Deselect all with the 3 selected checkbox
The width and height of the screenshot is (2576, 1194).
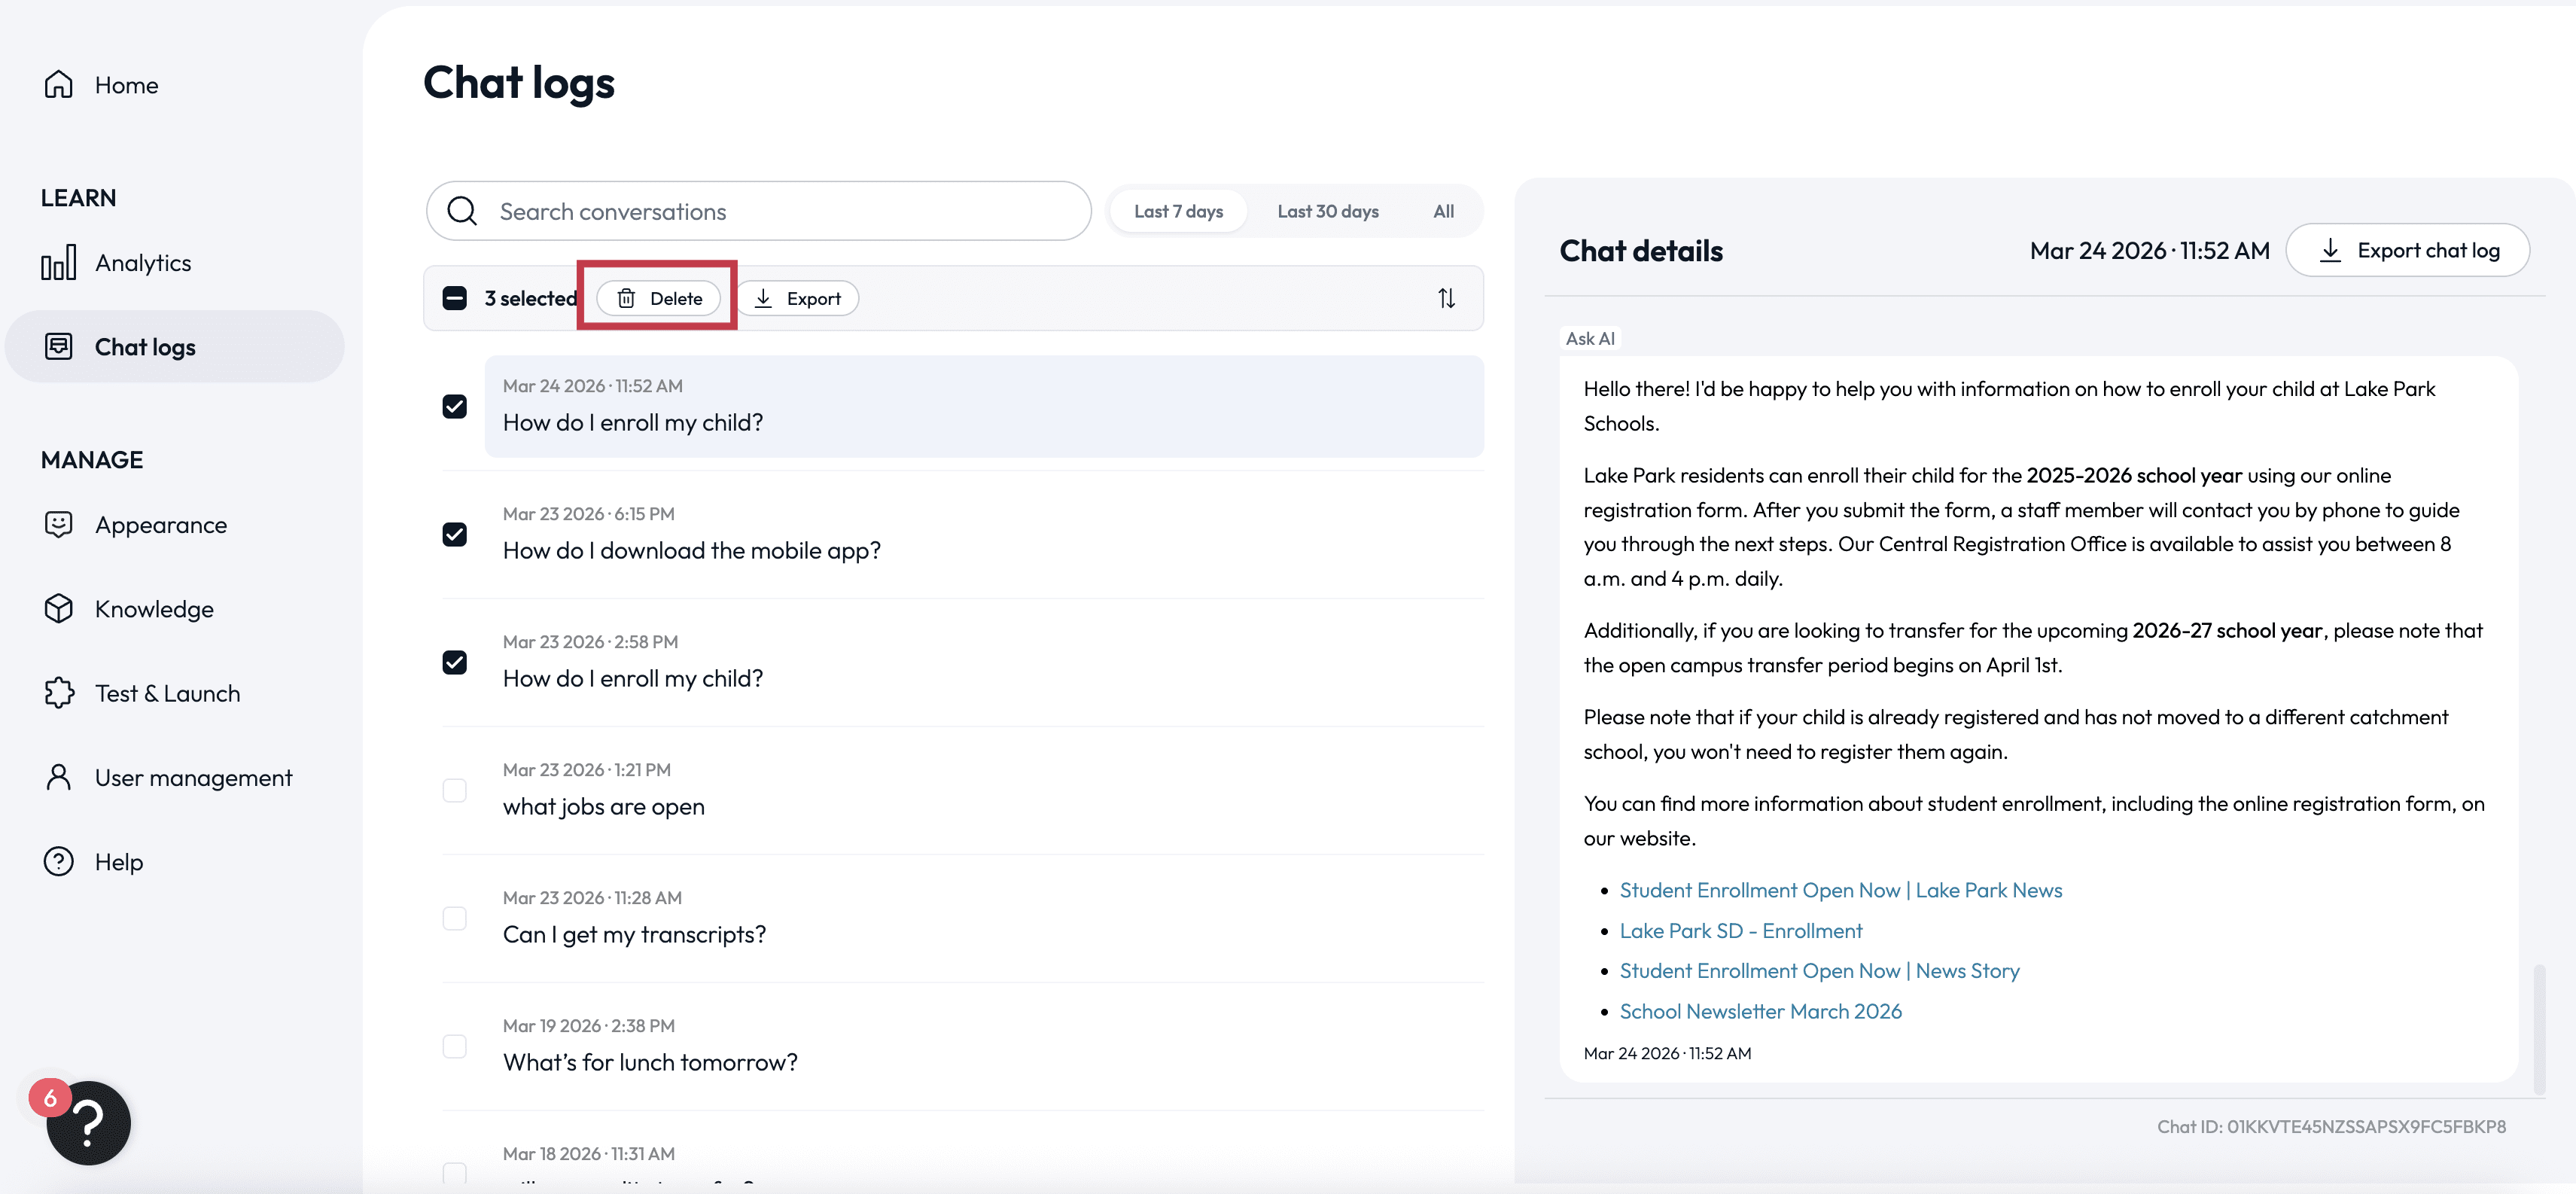[x=454, y=298]
